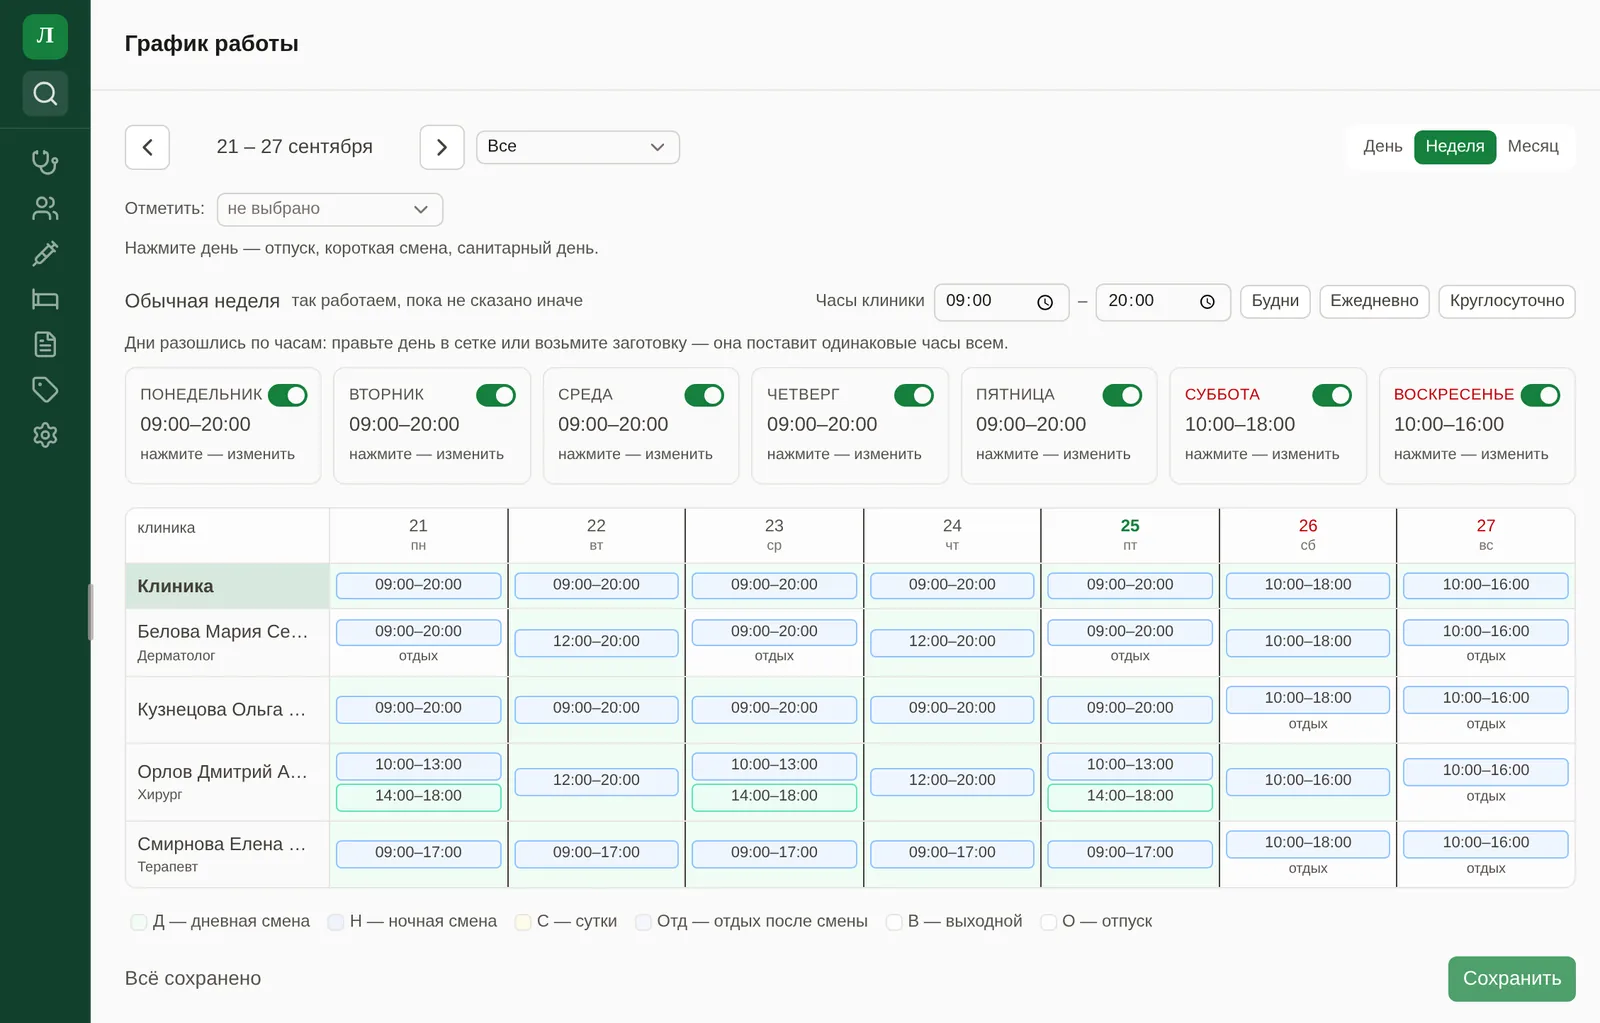
Task: Go to next week arrow
Action: pyautogui.click(x=442, y=147)
